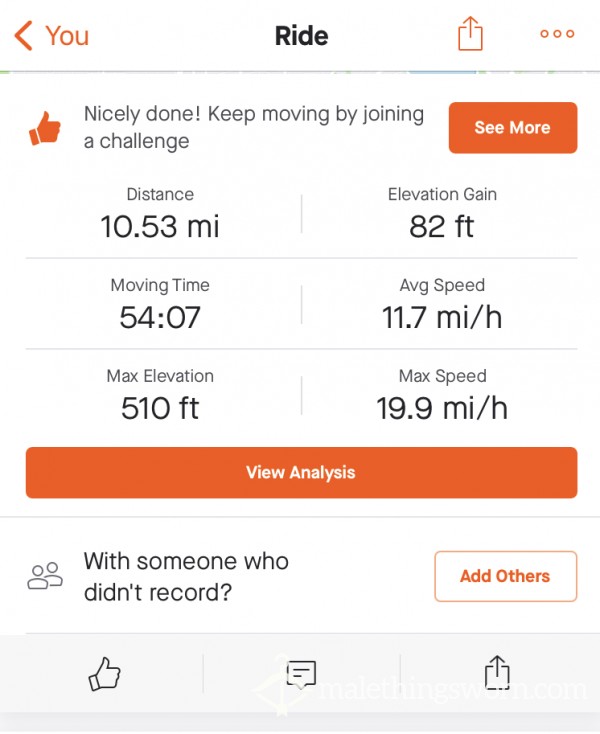The width and height of the screenshot is (600, 734).
Task: Select the Max Elevation 510 ft stat
Action: [160, 396]
